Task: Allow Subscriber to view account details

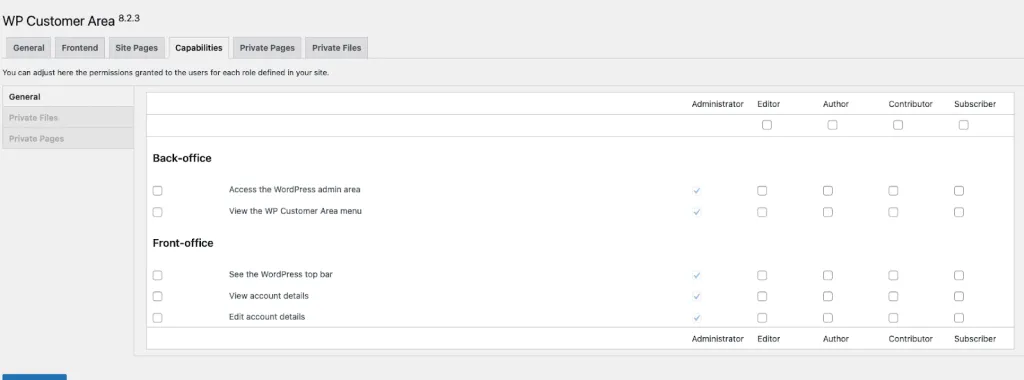Action: [x=959, y=296]
